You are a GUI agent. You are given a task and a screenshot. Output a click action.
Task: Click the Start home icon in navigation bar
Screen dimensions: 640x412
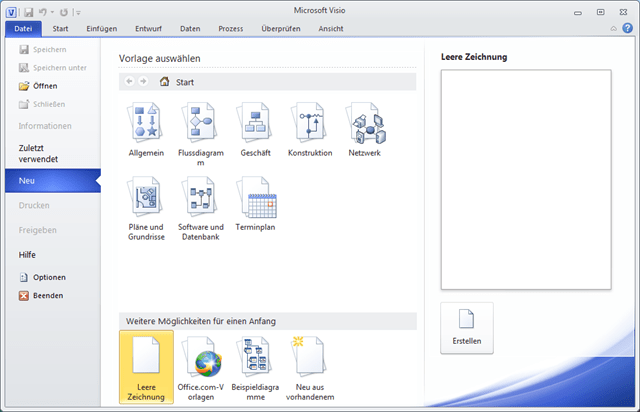164,82
